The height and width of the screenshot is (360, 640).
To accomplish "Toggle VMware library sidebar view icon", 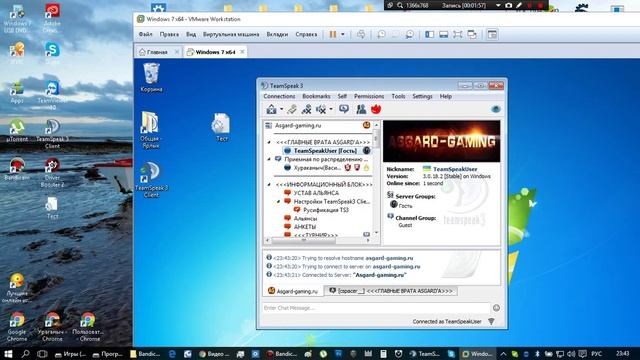I will (x=429, y=34).
